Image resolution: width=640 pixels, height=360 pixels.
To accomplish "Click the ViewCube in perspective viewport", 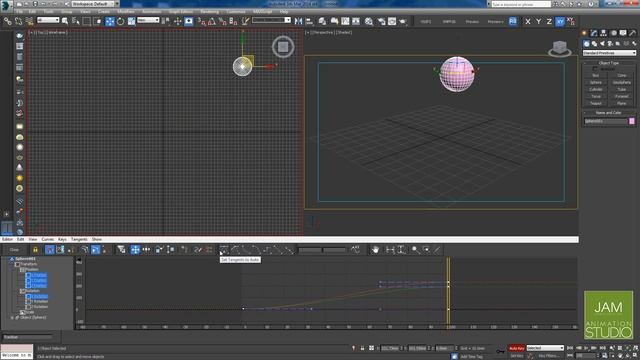I will tap(560, 48).
